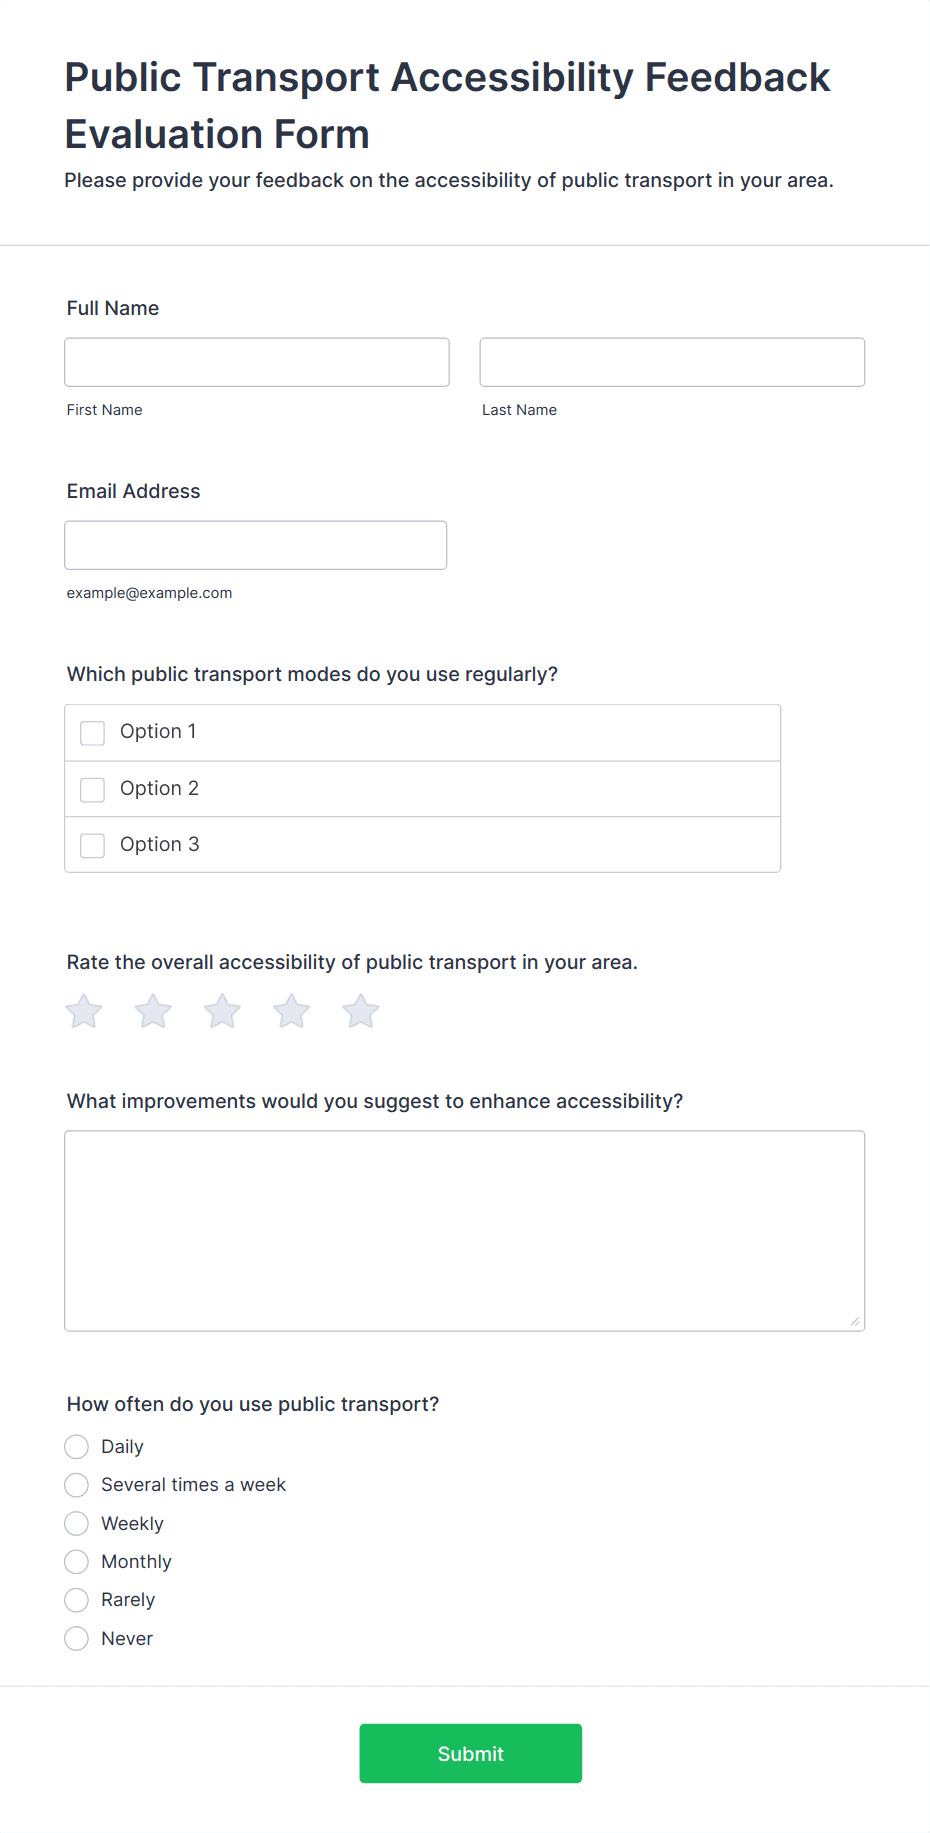Enable the Option 3 checkbox
The width and height of the screenshot is (930, 1833).
(x=93, y=846)
